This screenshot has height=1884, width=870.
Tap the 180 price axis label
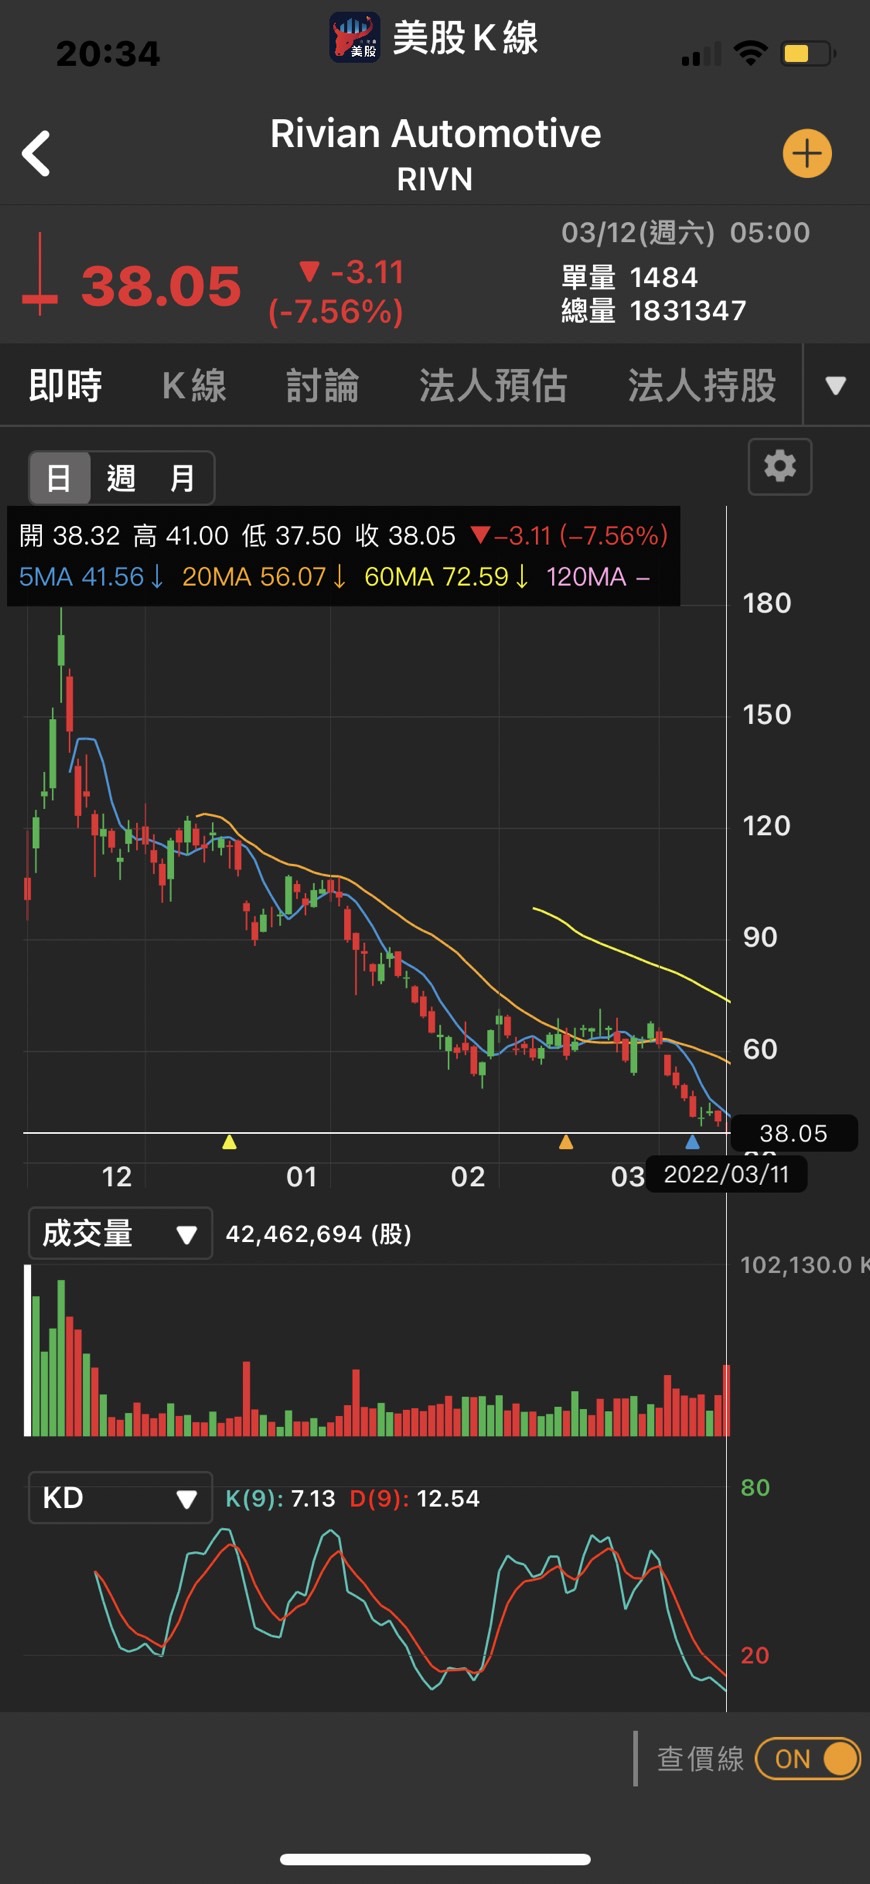767,603
